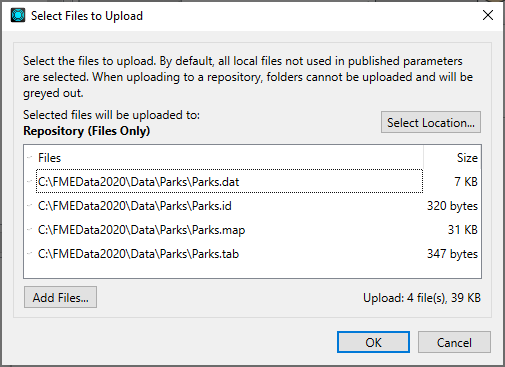Close the Select Files to Upload dialog
Image resolution: width=505 pixels, height=367 pixels.
[488, 15]
